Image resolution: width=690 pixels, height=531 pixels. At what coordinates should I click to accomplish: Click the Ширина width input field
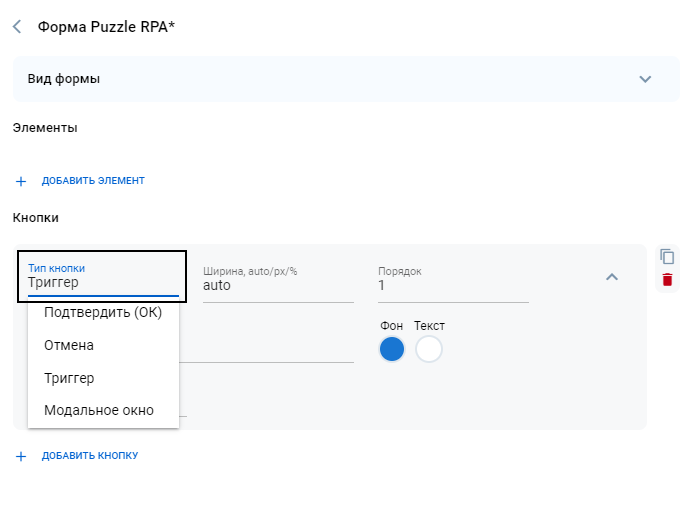point(277,286)
